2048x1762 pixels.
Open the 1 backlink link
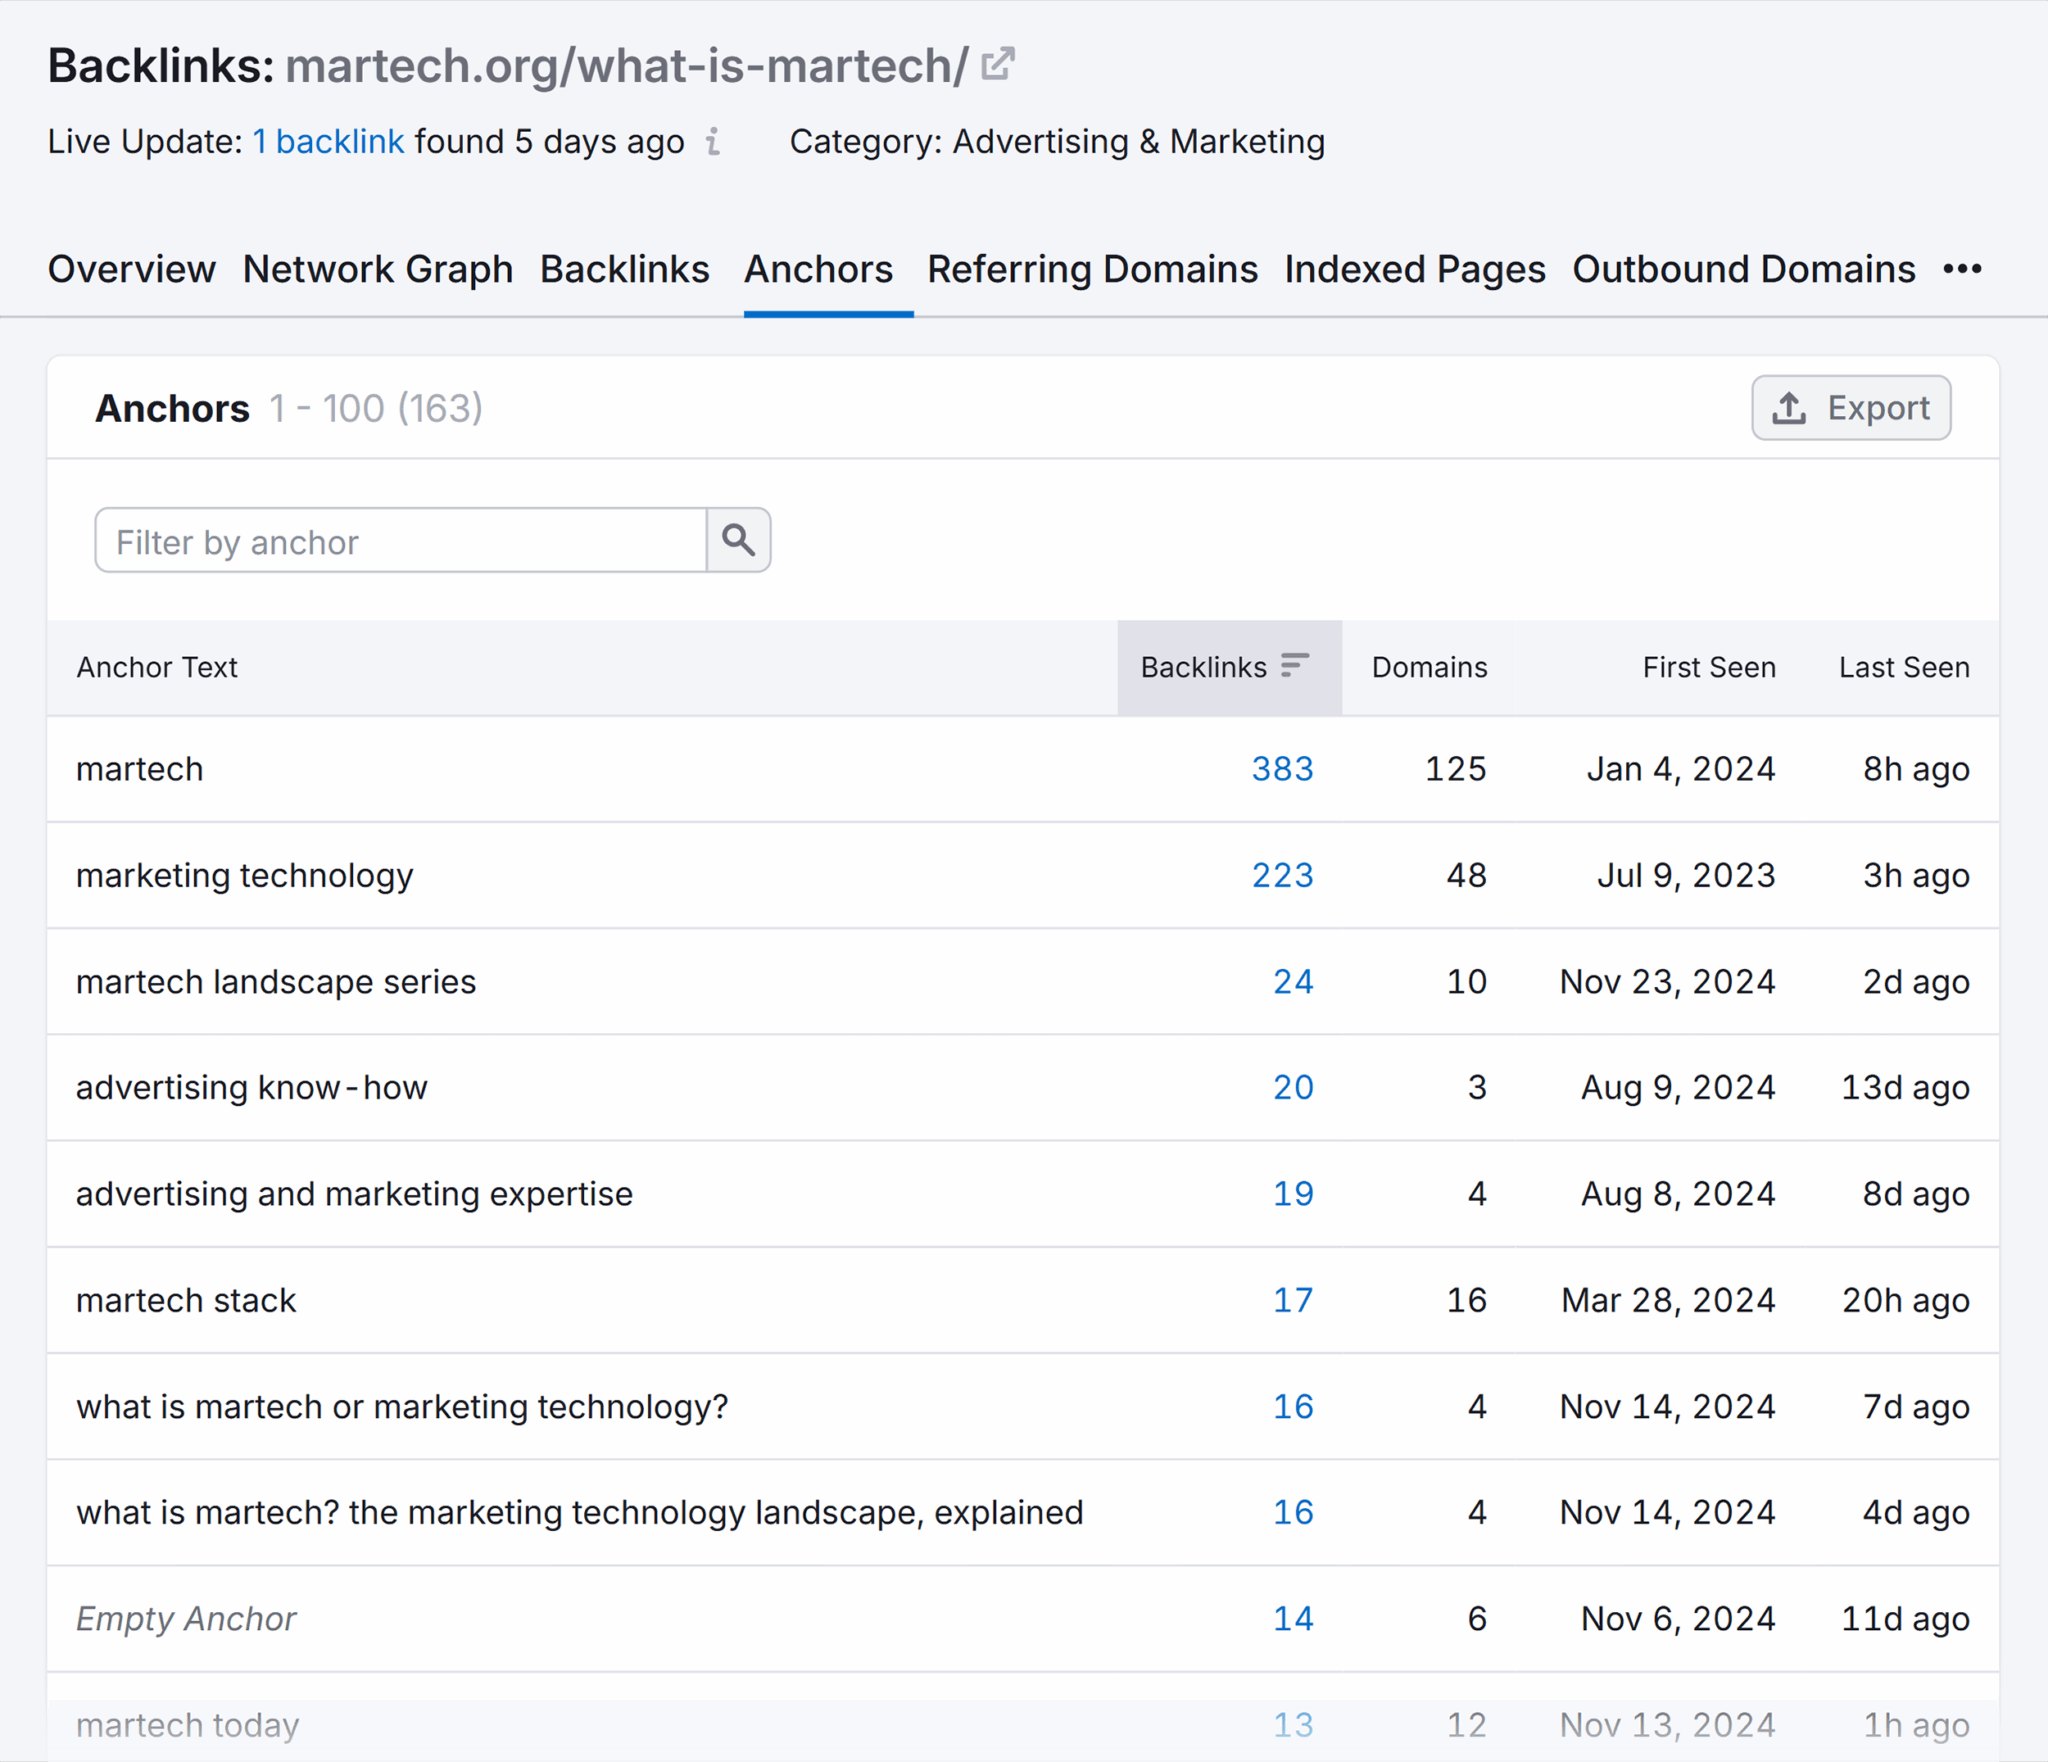329,141
